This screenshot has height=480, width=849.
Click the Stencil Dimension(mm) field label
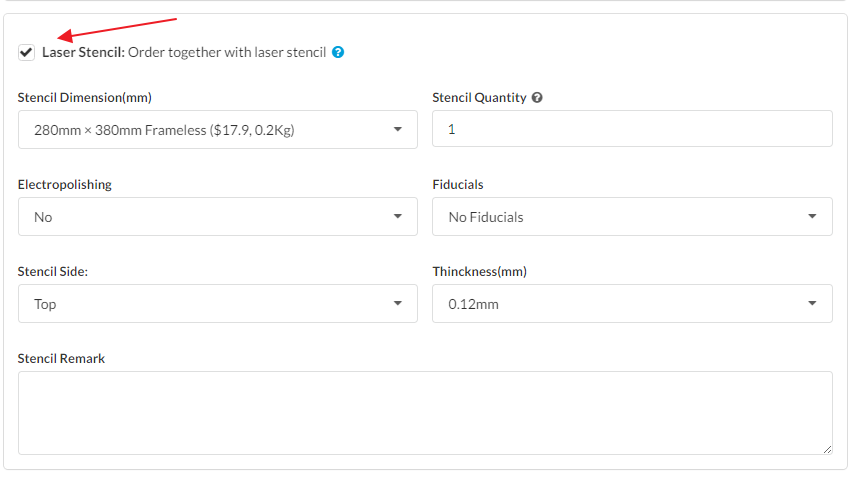85,98
